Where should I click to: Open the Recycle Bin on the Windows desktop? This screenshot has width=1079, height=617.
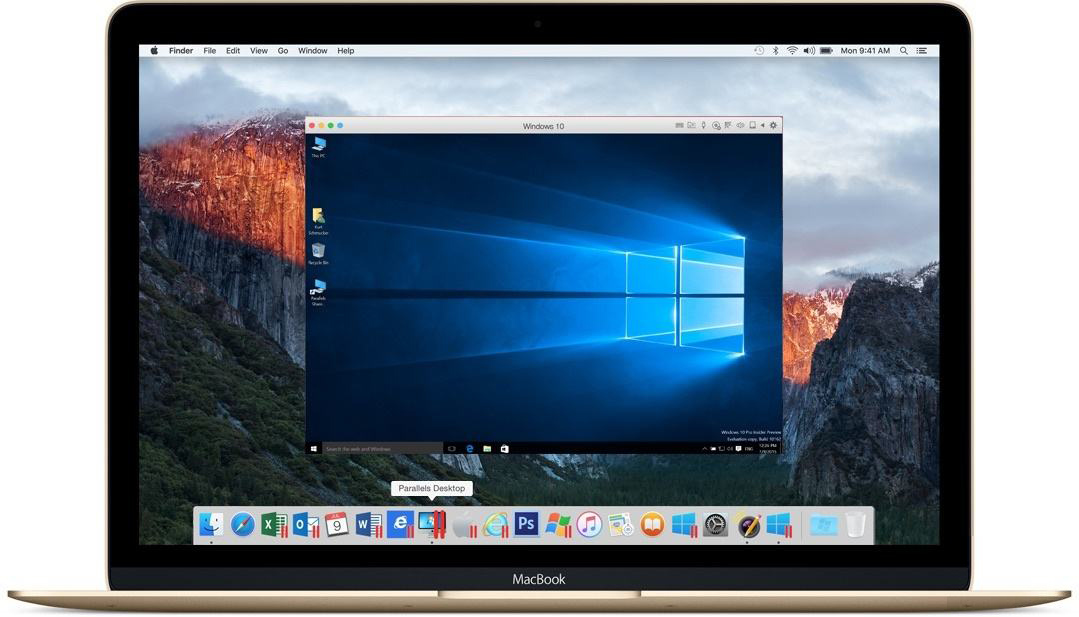[319, 252]
